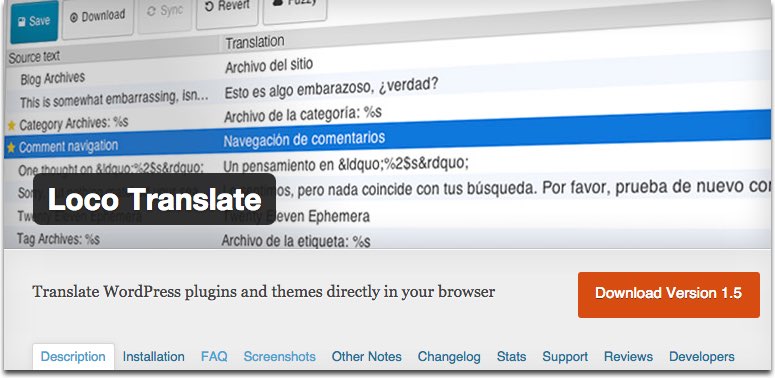This screenshot has width=775, height=378.
Task: Click translation 'Archivo del sitio'
Action: click(269, 65)
